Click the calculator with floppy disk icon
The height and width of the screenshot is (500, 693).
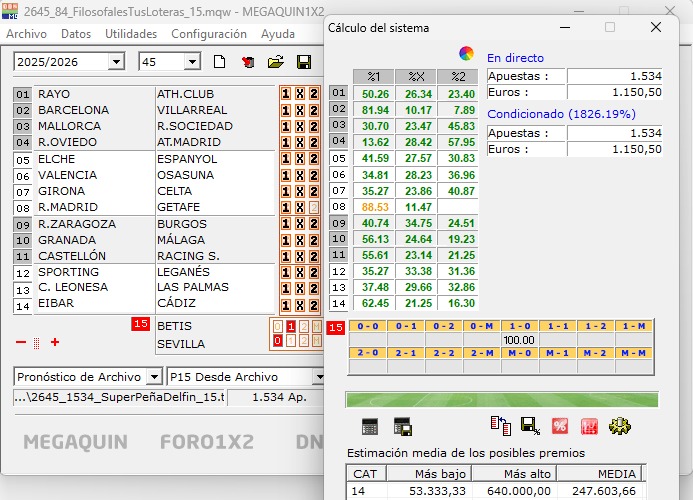click(403, 425)
